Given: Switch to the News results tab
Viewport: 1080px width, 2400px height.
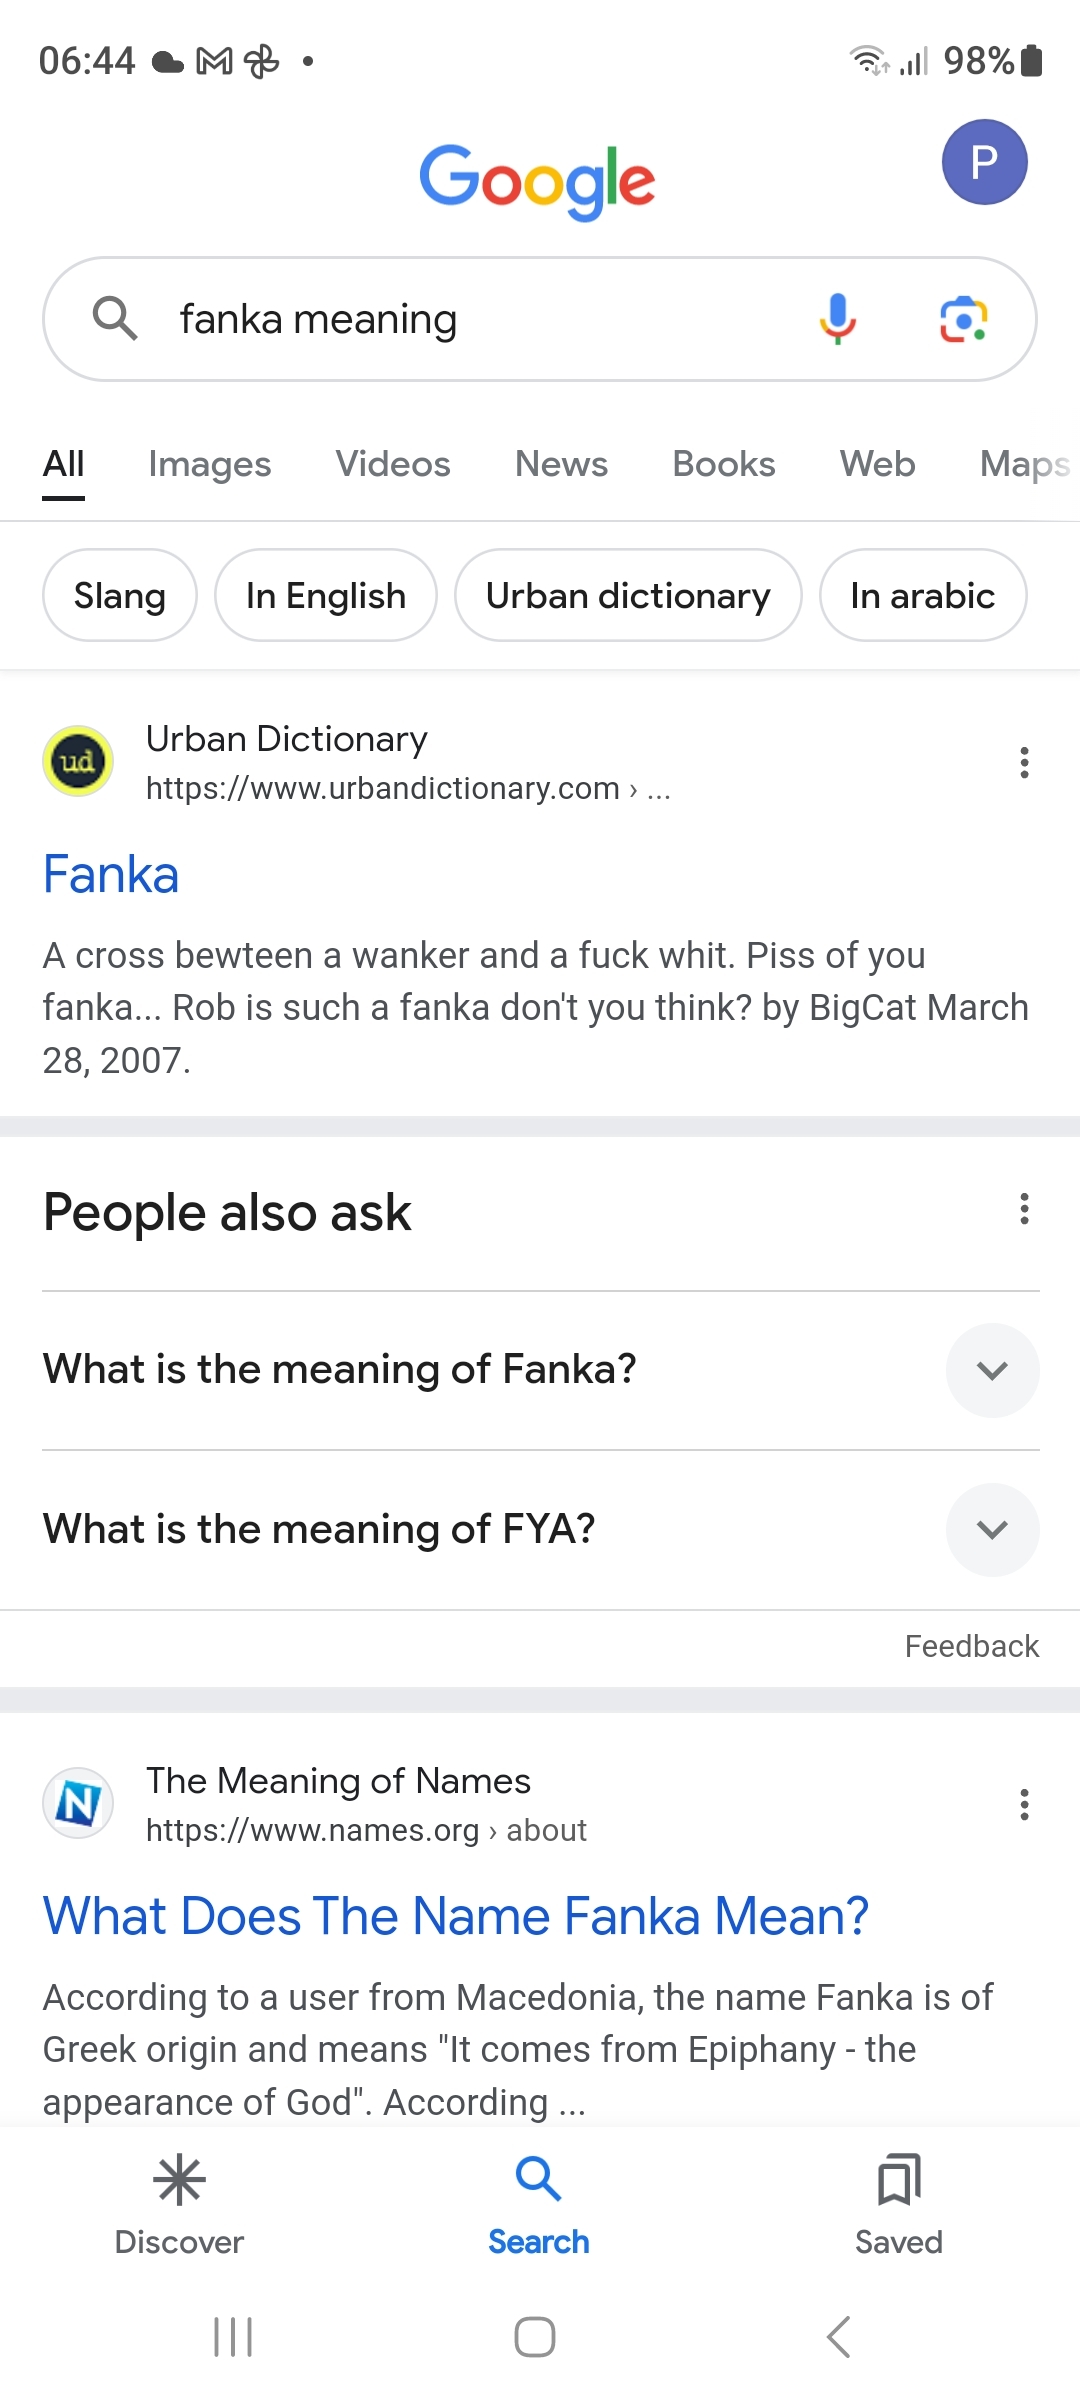Looking at the screenshot, I should [x=561, y=464].
